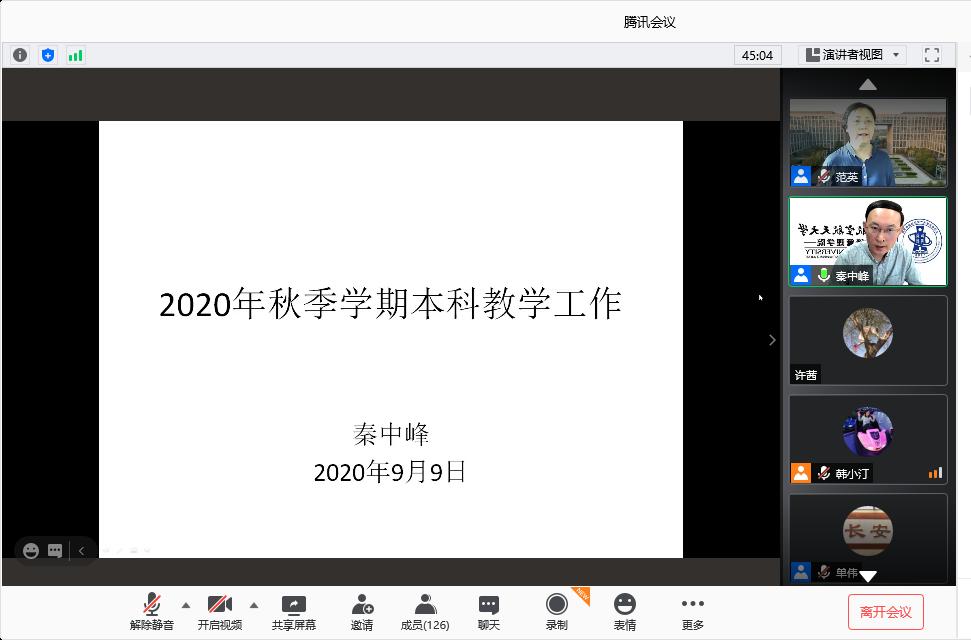The height and width of the screenshot is (640, 971).
Task: Turn on camera with 开启视频
Action: tap(220, 612)
